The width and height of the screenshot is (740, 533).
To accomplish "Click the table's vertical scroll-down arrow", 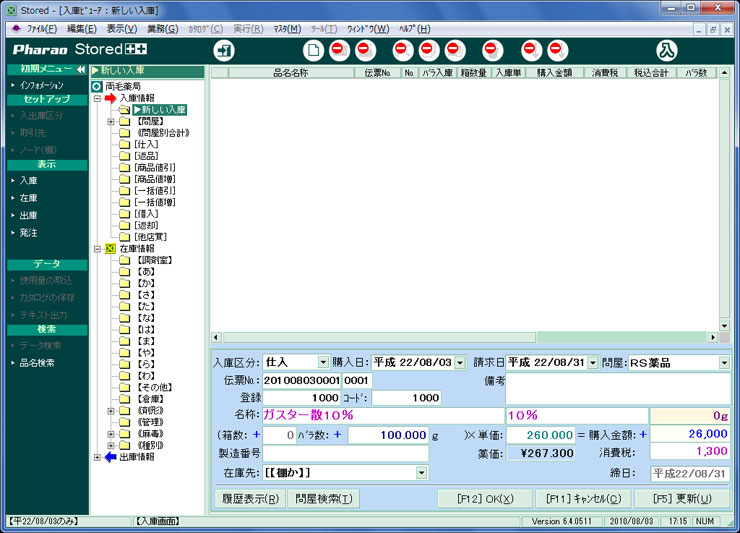I will pyautogui.click(x=724, y=326).
